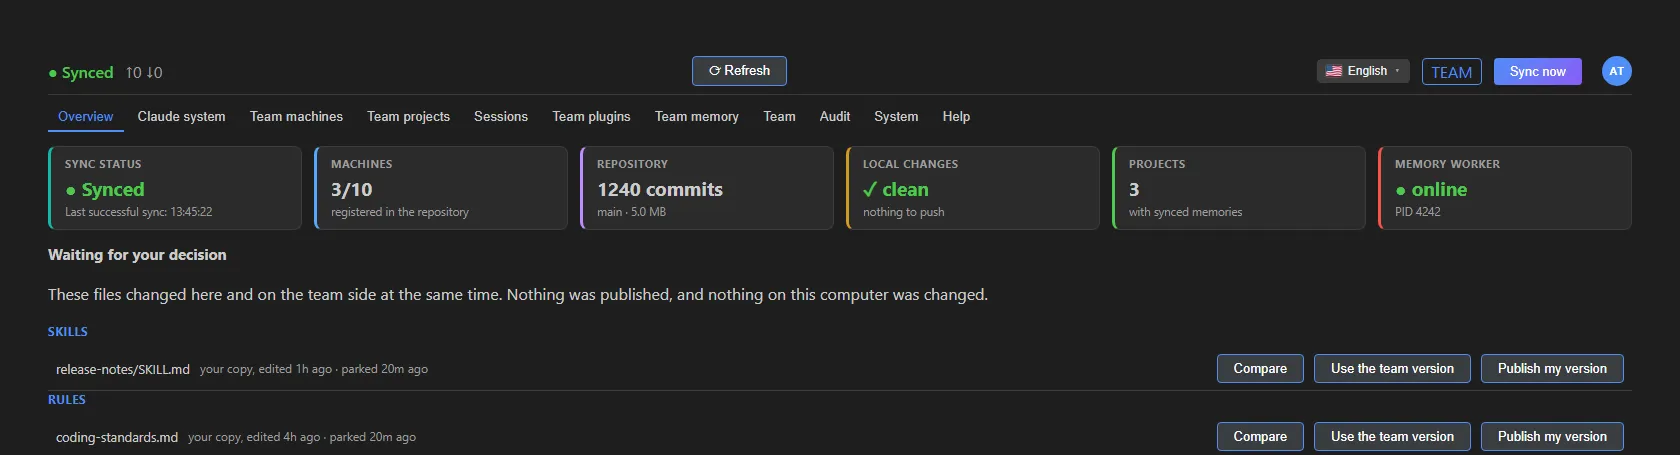Click the Machines 3/10 card

(x=441, y=188)
